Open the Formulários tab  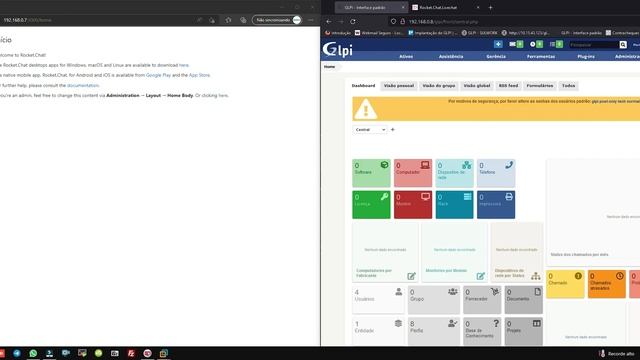pos(540,86)
